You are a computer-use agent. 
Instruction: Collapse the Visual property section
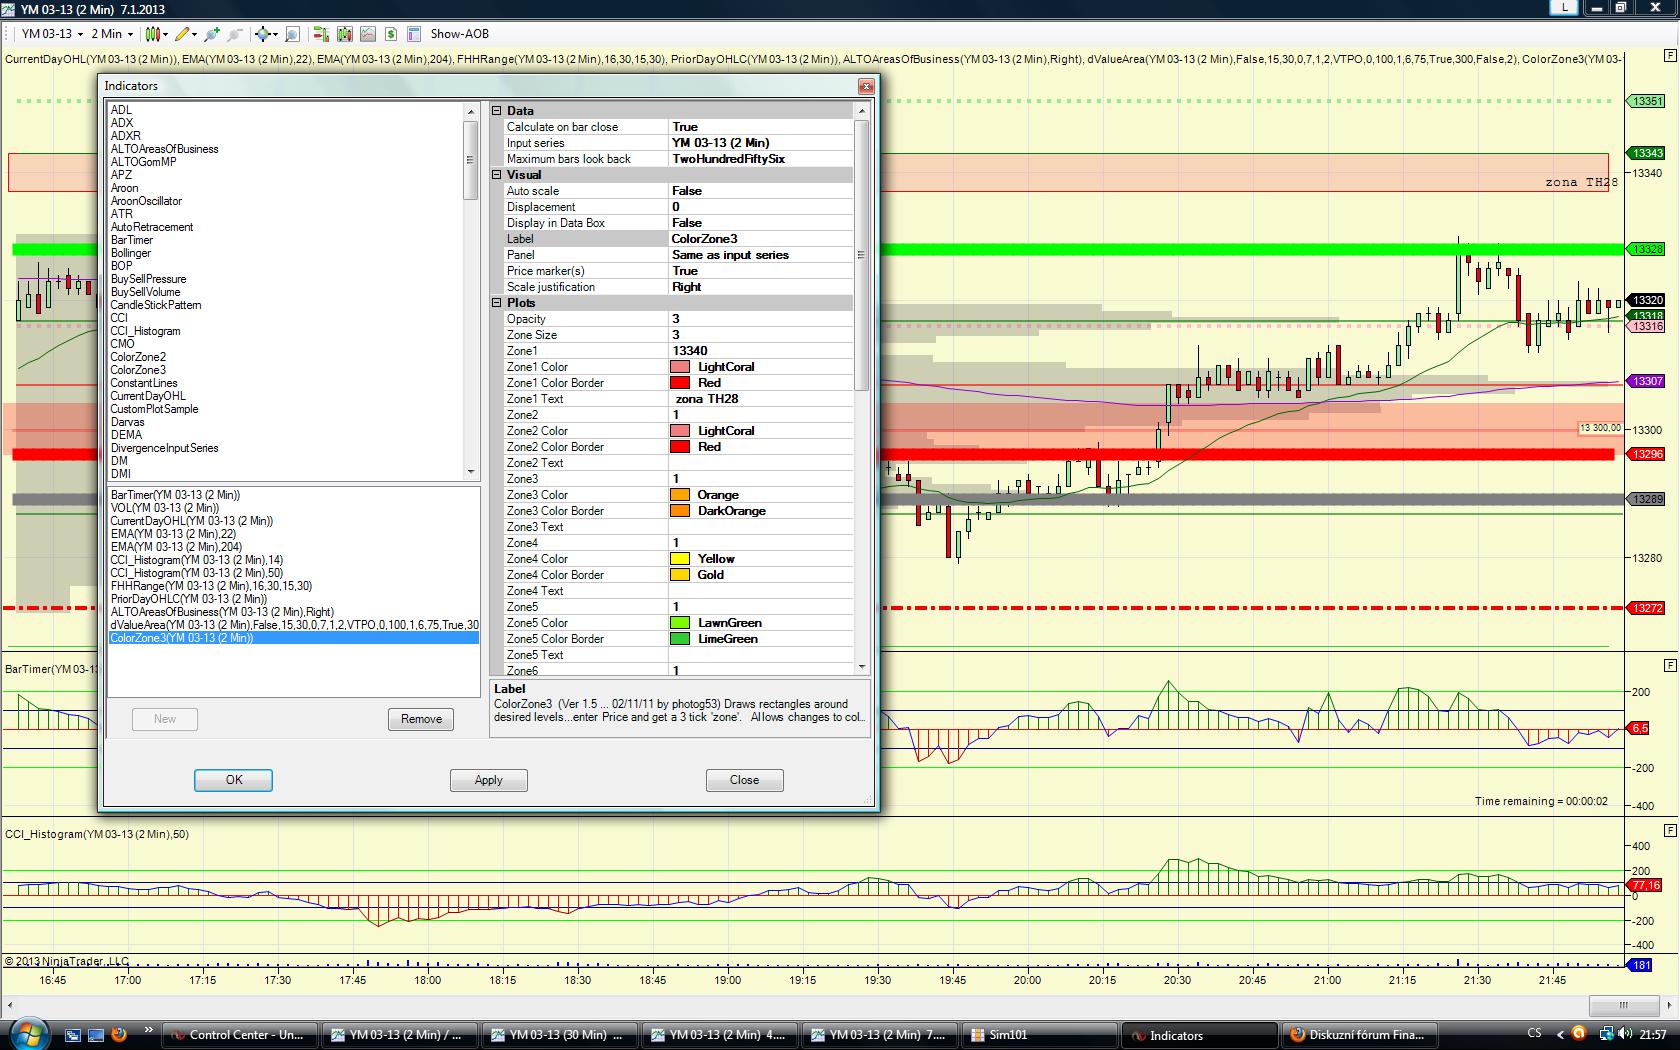pyautogui.click(x=497, y=175)
